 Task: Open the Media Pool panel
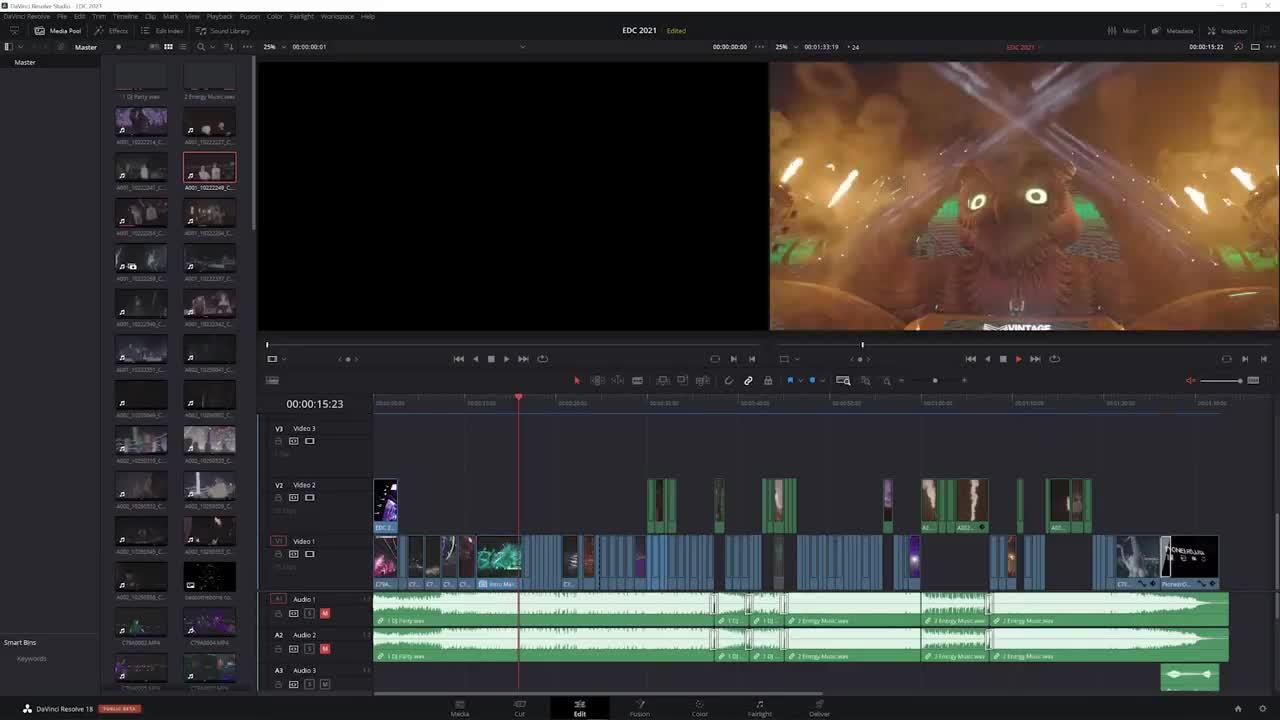[x=58, y=31]
